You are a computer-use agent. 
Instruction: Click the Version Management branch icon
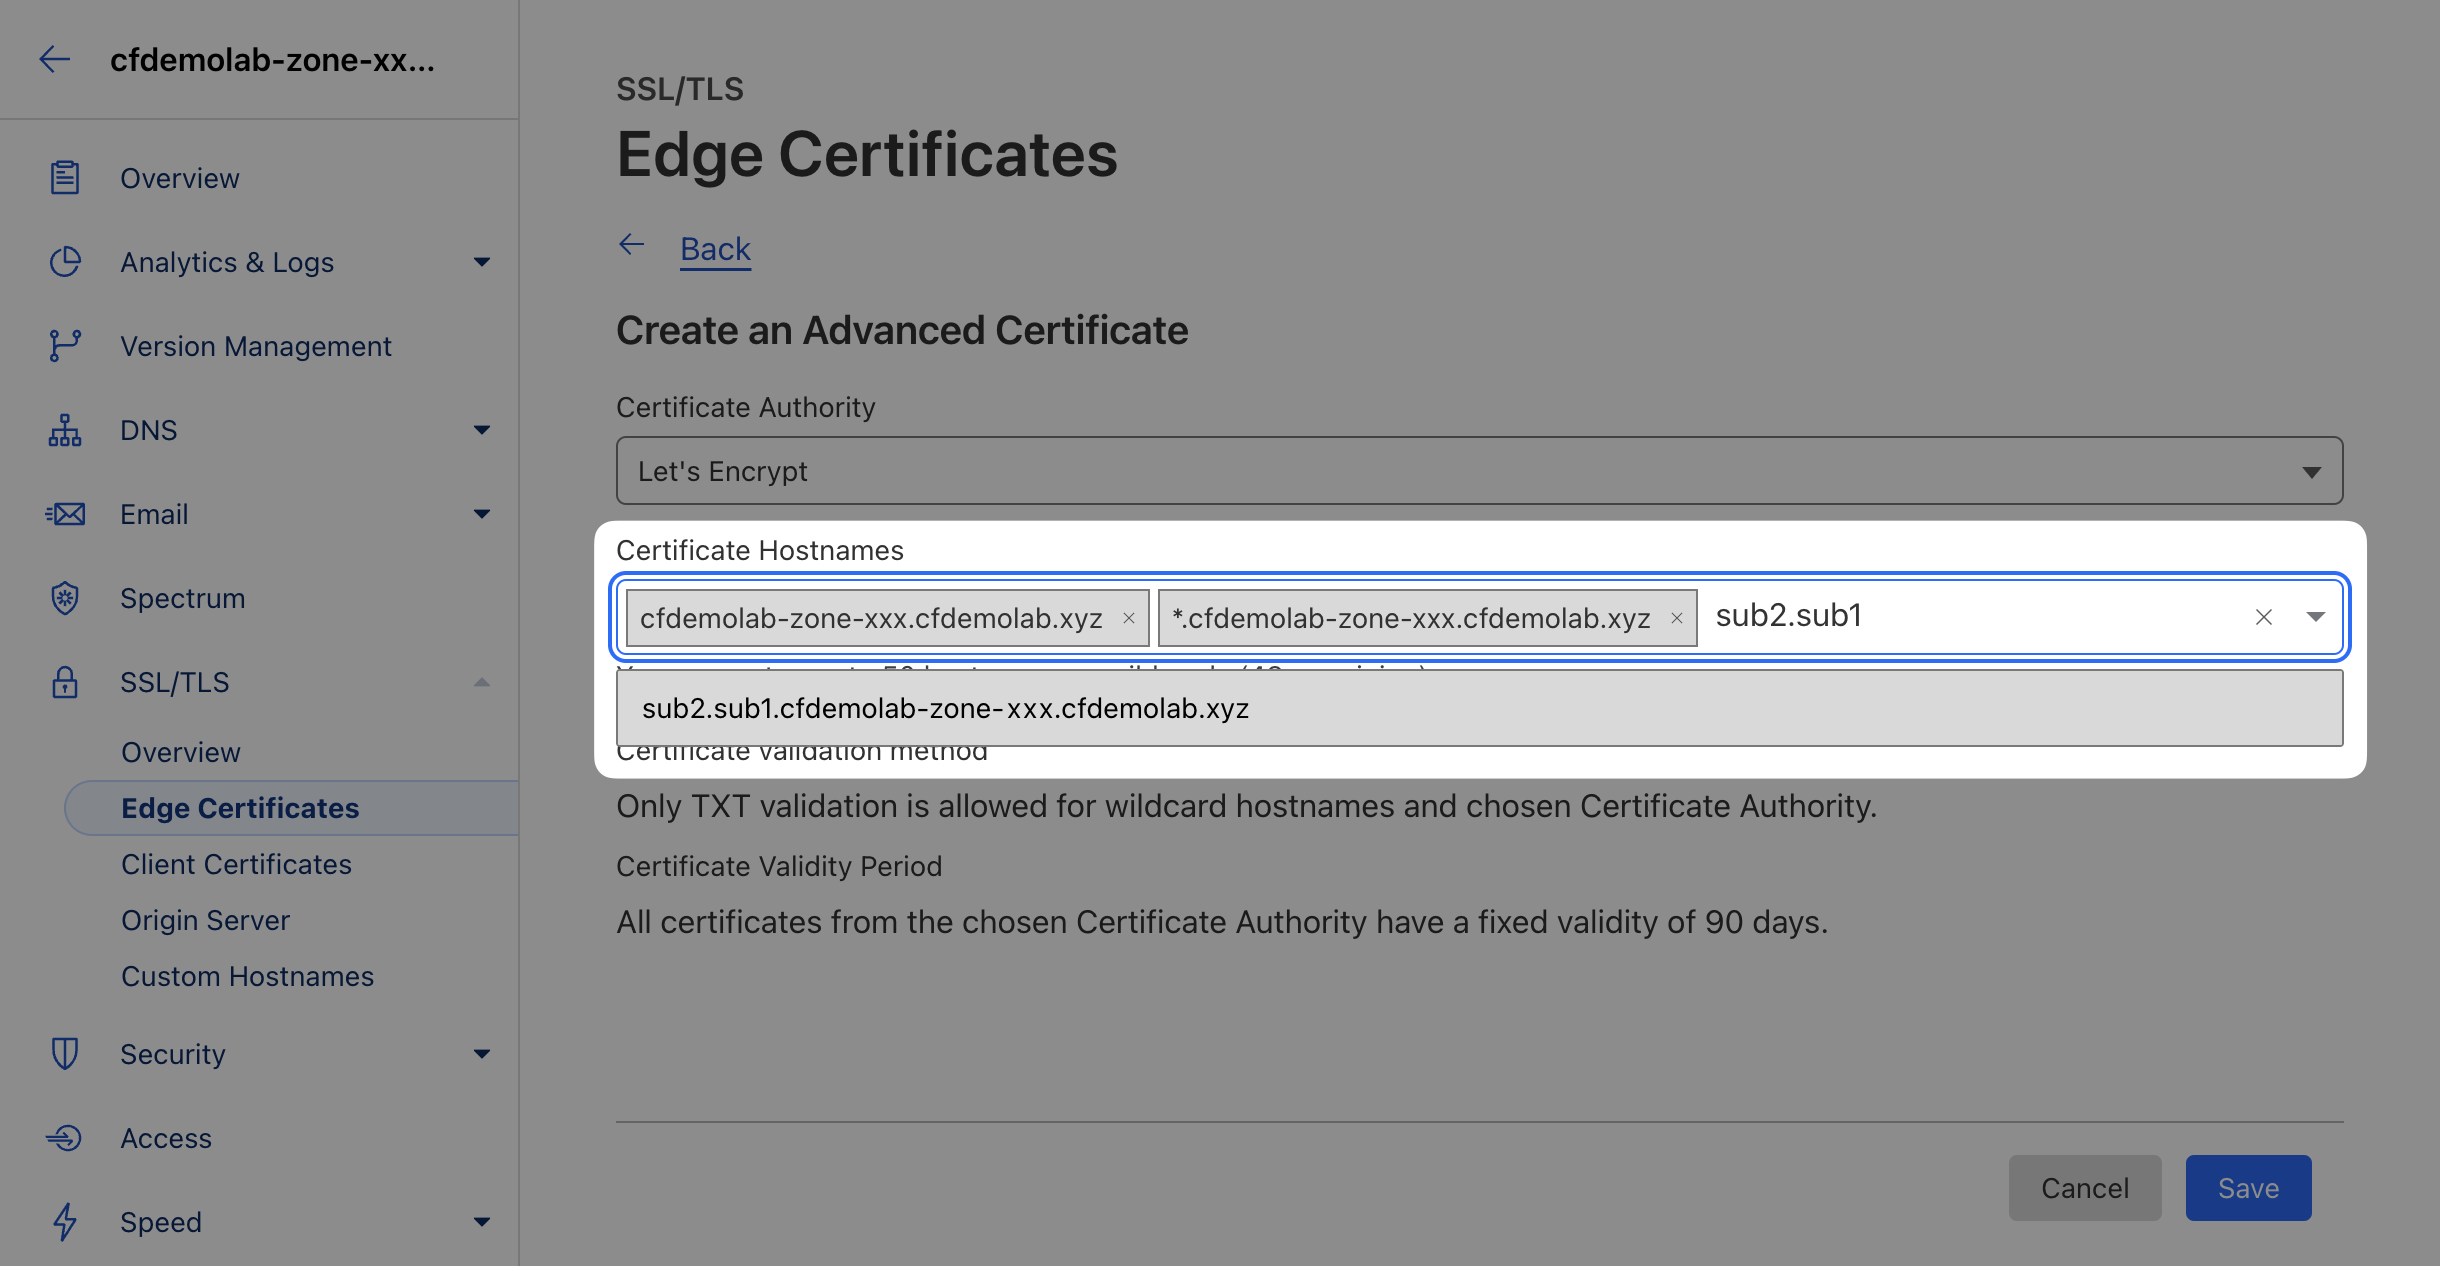click(65, 346)
